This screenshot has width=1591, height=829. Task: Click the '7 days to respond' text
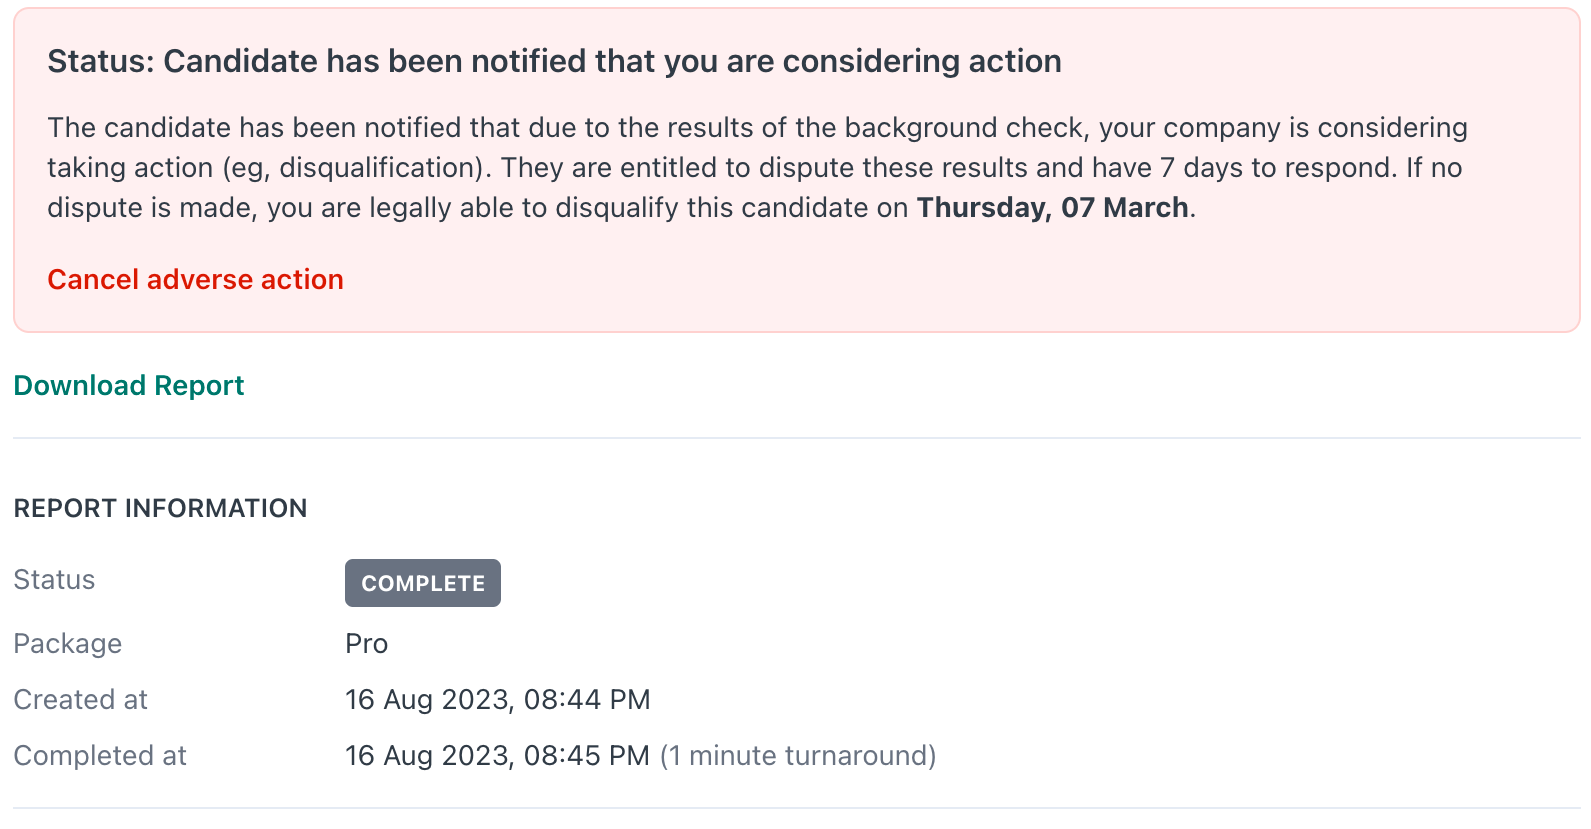[1275, 168]
